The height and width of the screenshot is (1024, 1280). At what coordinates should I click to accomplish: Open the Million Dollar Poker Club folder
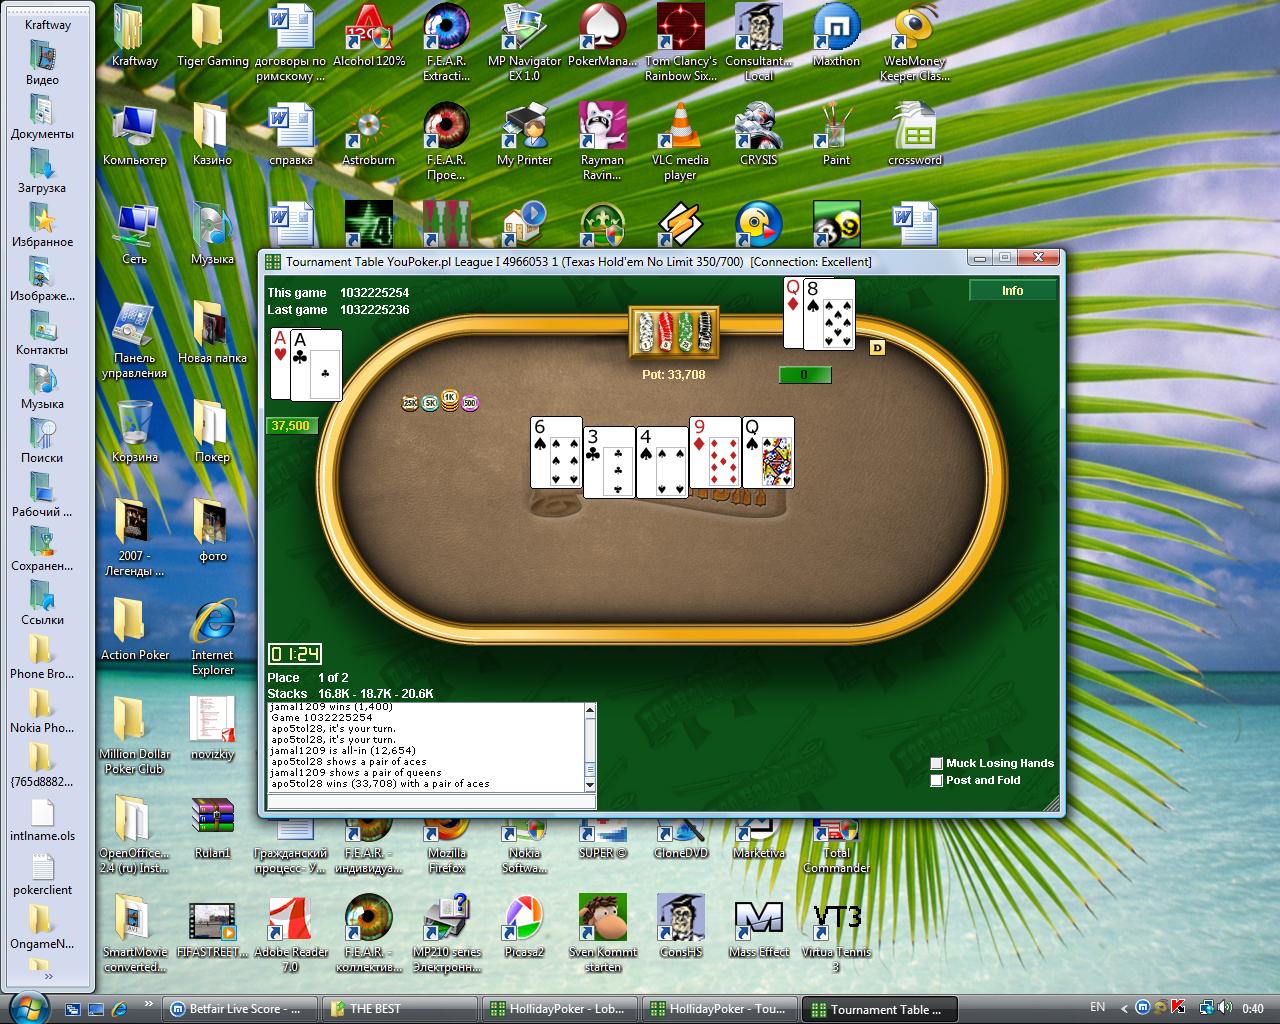[134, 736]
